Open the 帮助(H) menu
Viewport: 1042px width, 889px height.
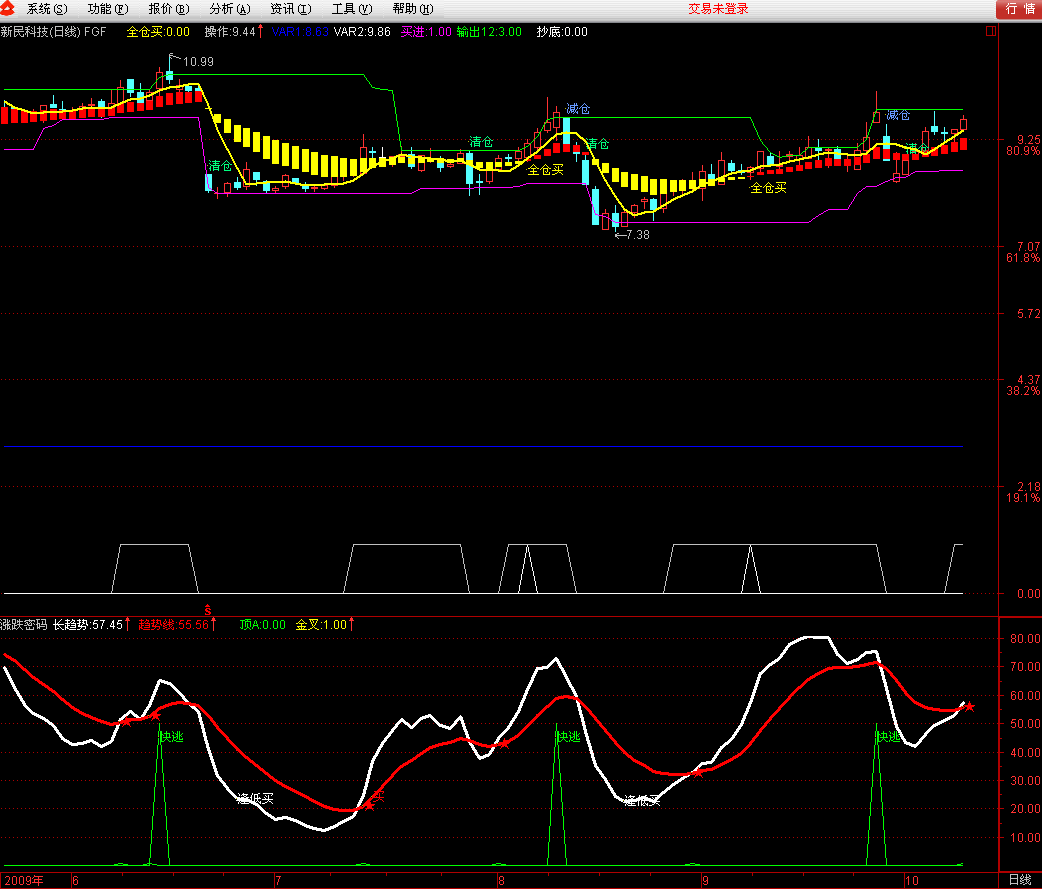pos(412,9)
